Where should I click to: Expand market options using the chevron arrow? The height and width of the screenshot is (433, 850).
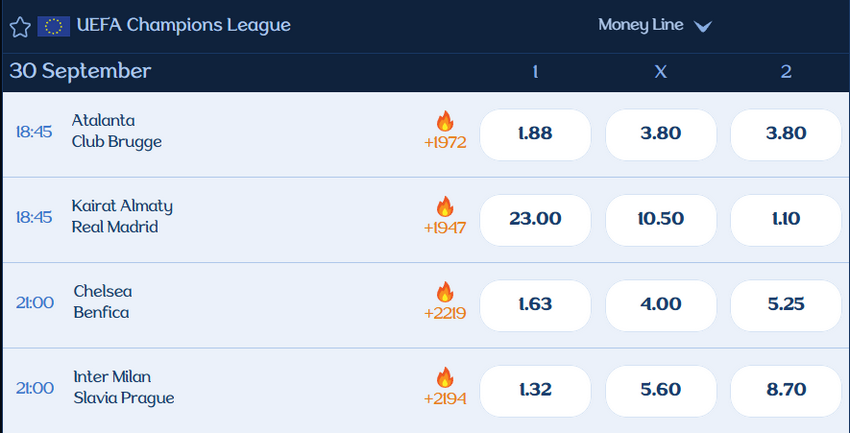click(x=703, y=27)
